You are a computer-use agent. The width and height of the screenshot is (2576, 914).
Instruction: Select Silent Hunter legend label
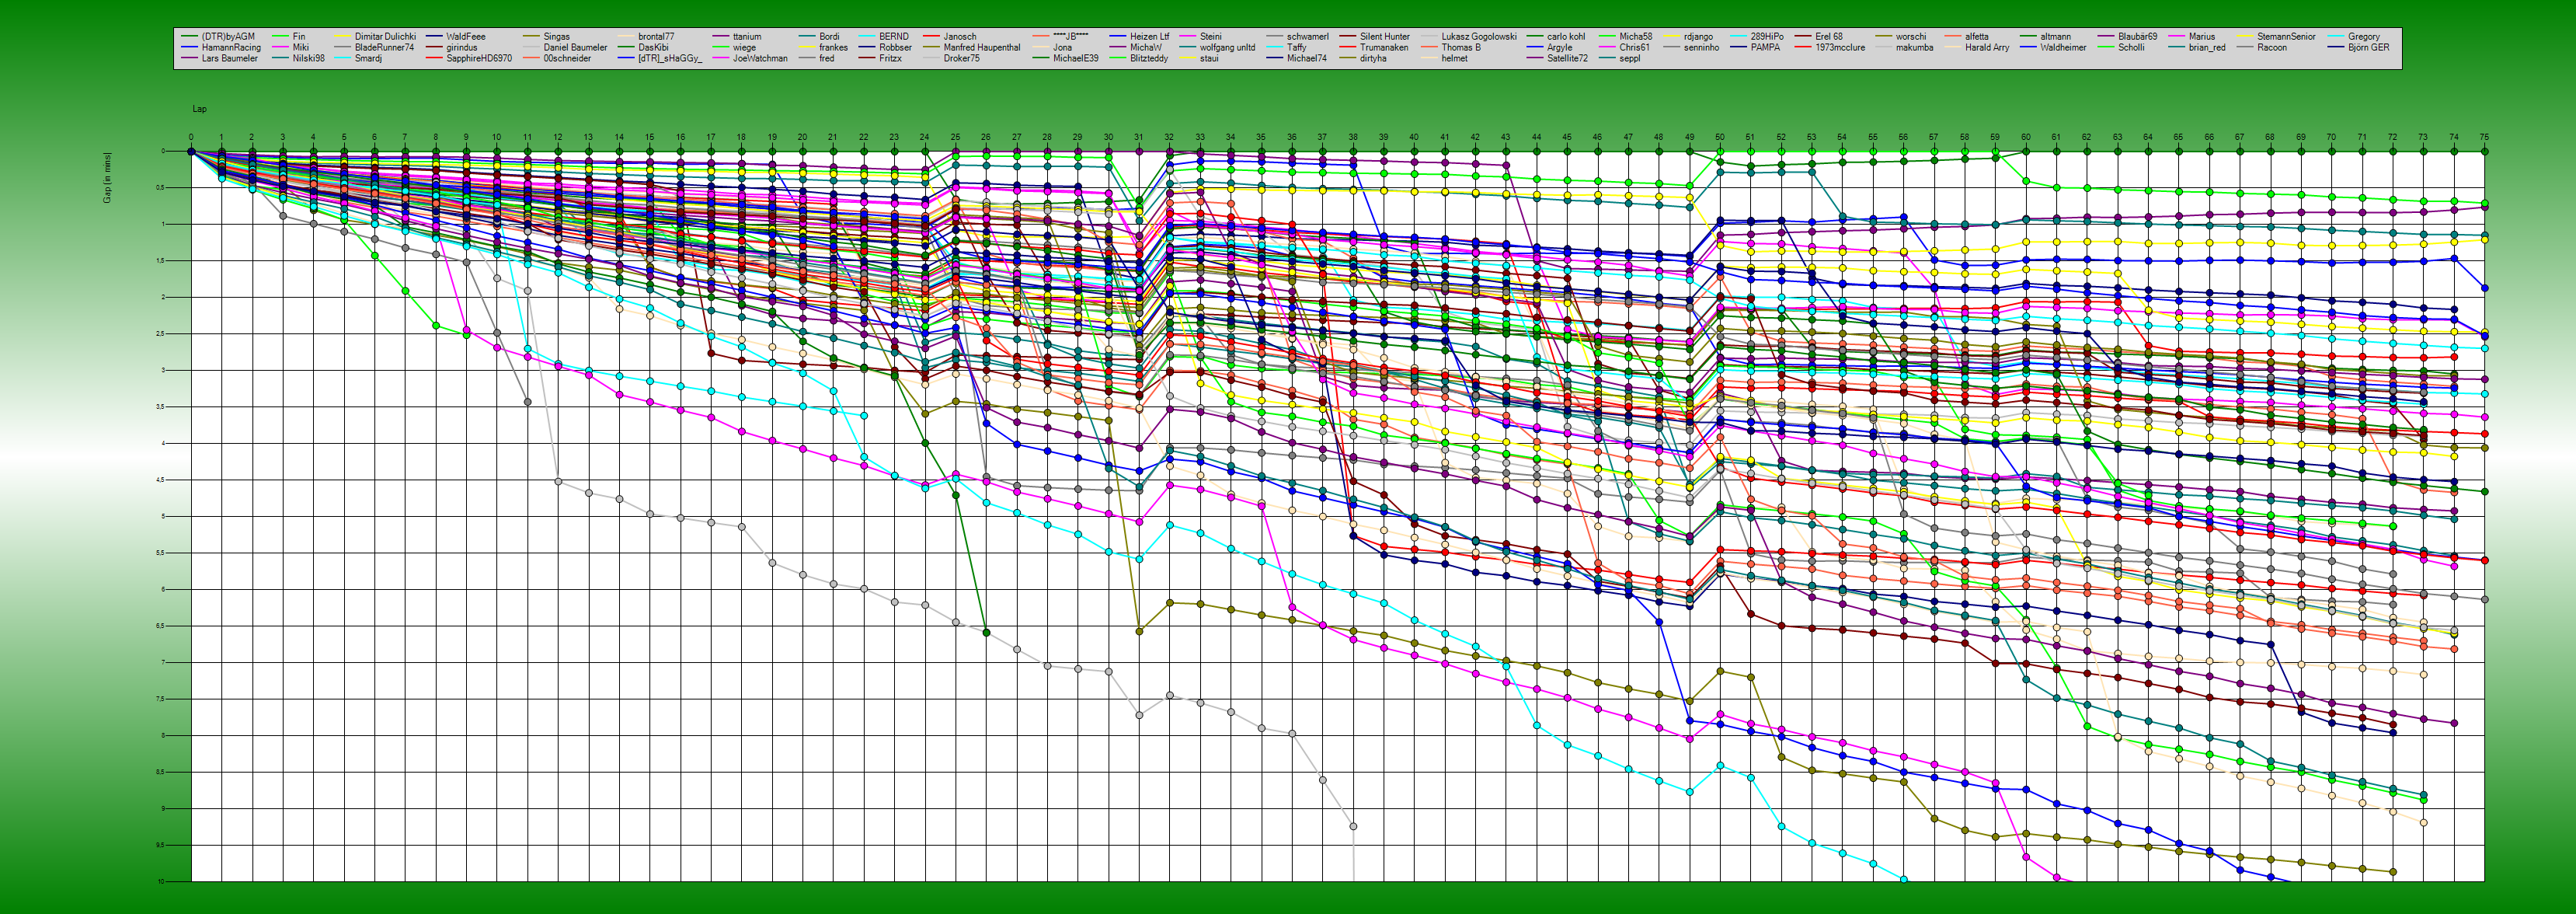click(x=1384, y=36)
